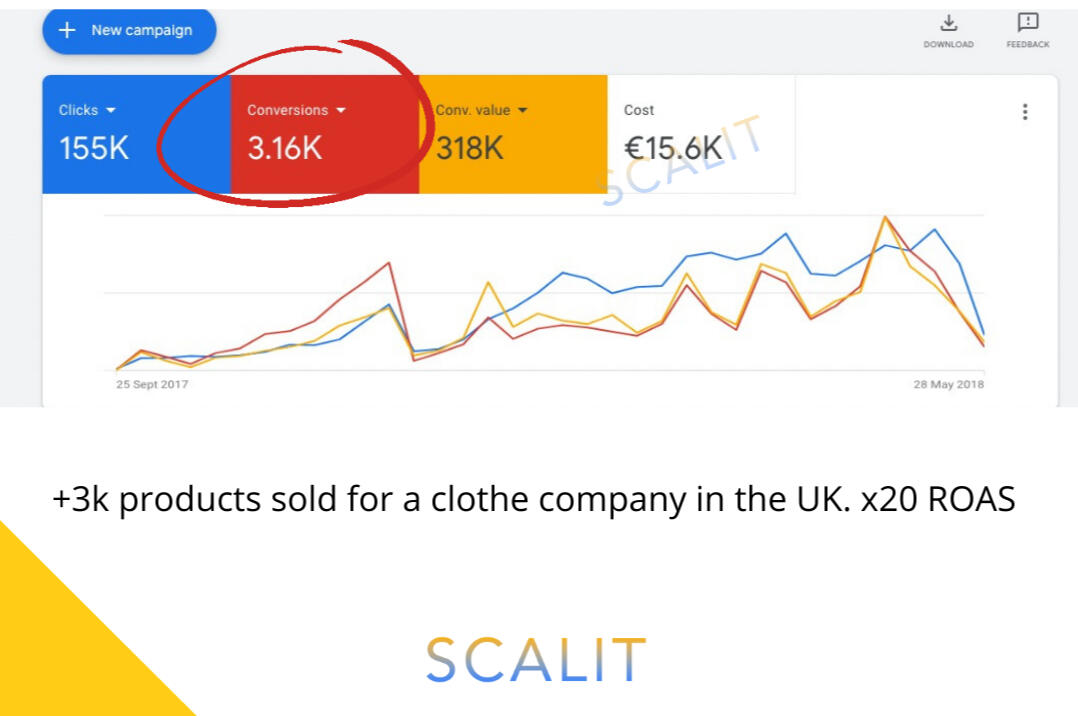Expand the Clicks metric dropdown arrow

click(111, 110)
